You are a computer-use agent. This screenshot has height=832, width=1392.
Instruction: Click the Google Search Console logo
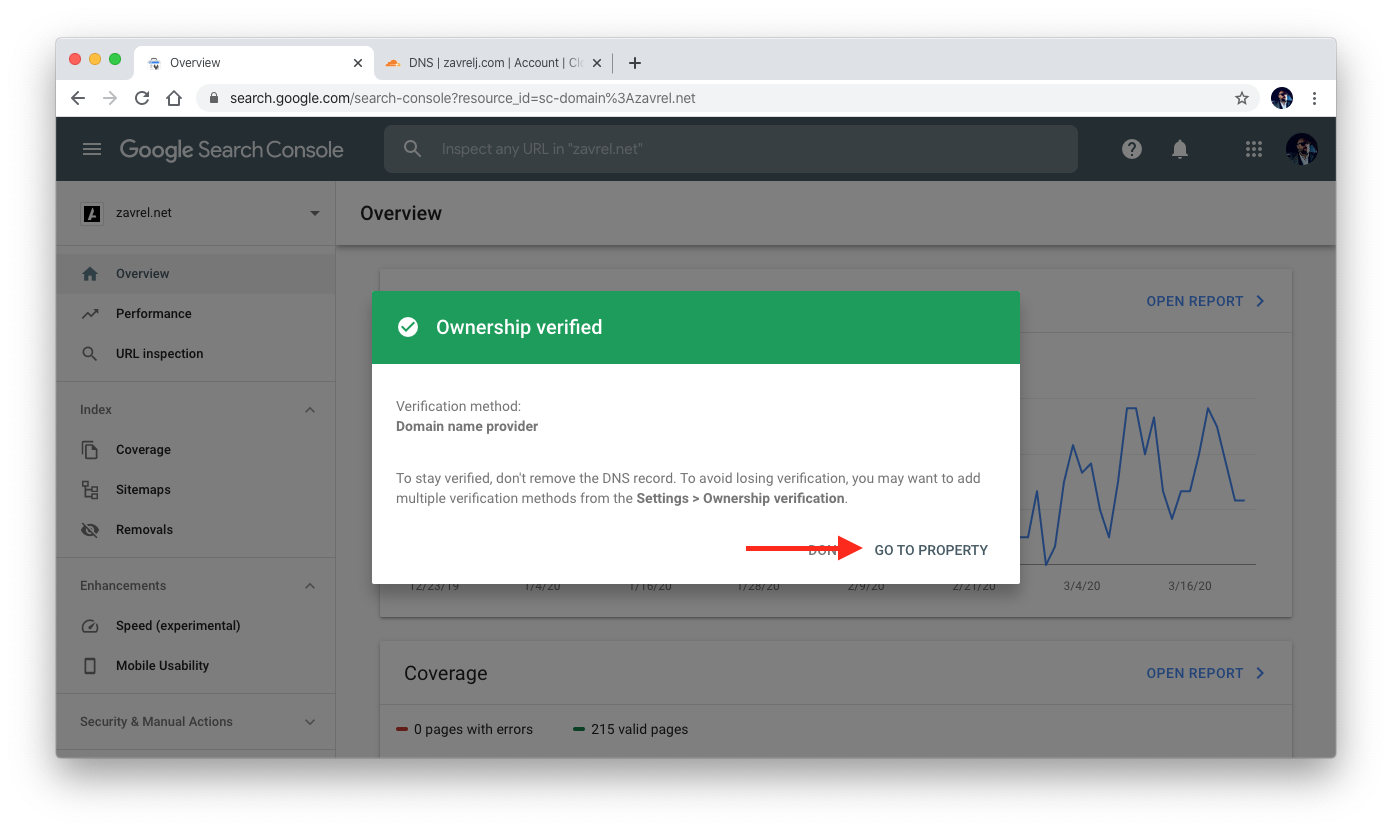coord(231,149)
